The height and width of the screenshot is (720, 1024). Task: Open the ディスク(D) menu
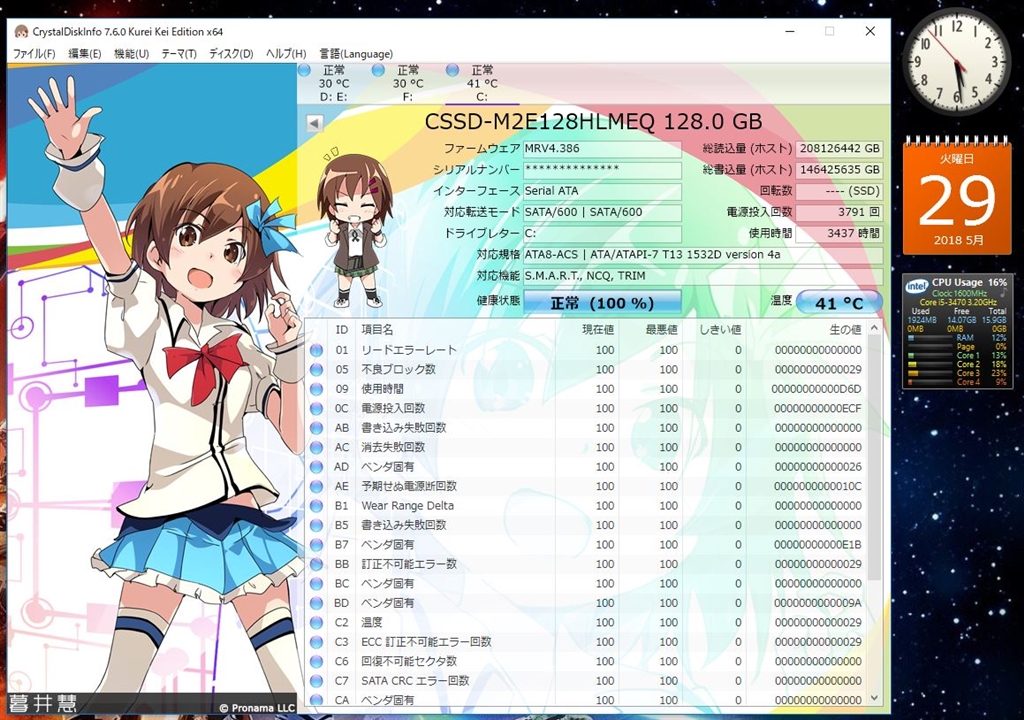[231, 54]
